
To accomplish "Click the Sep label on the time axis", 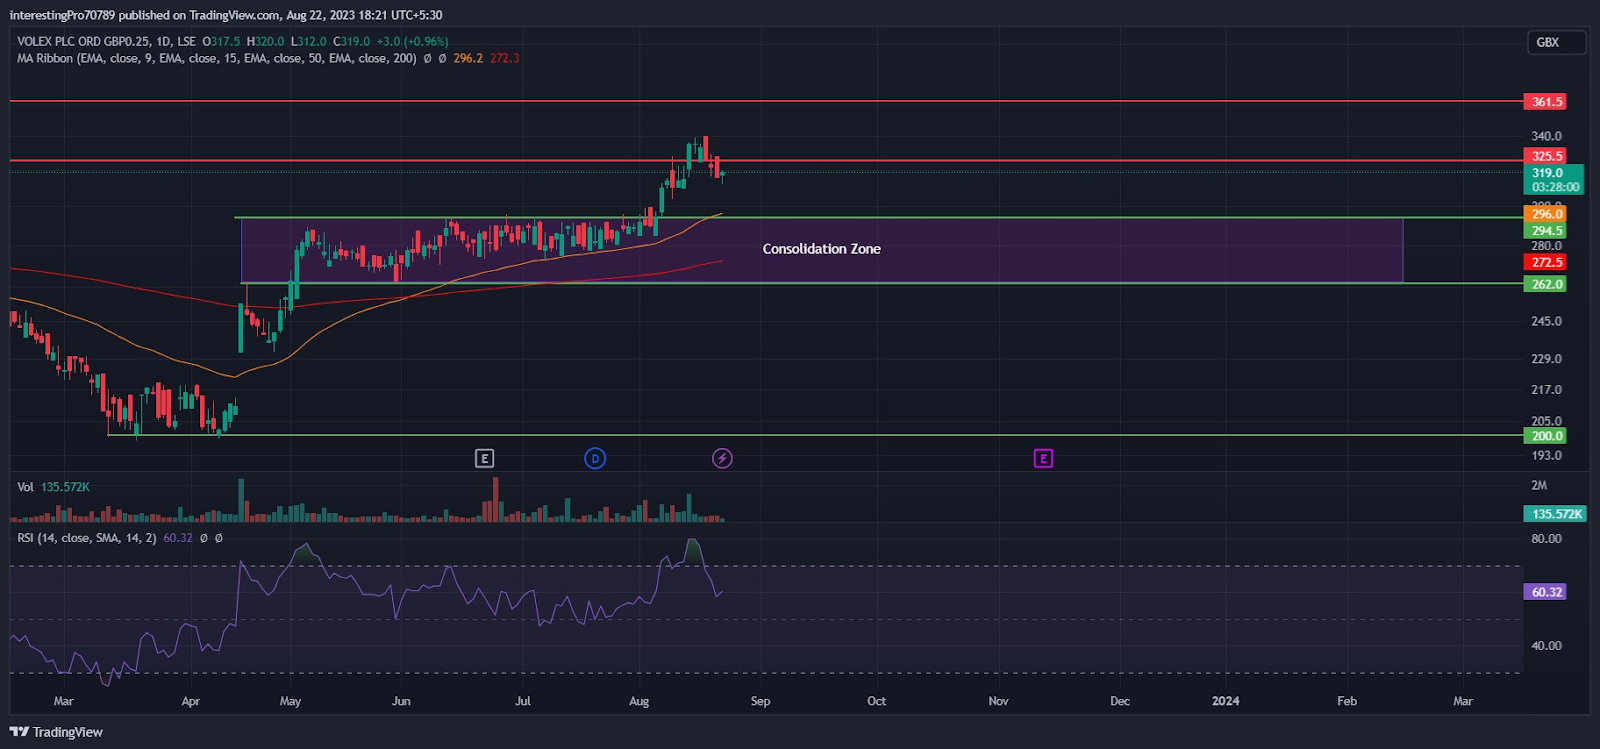I will point(760,701).
